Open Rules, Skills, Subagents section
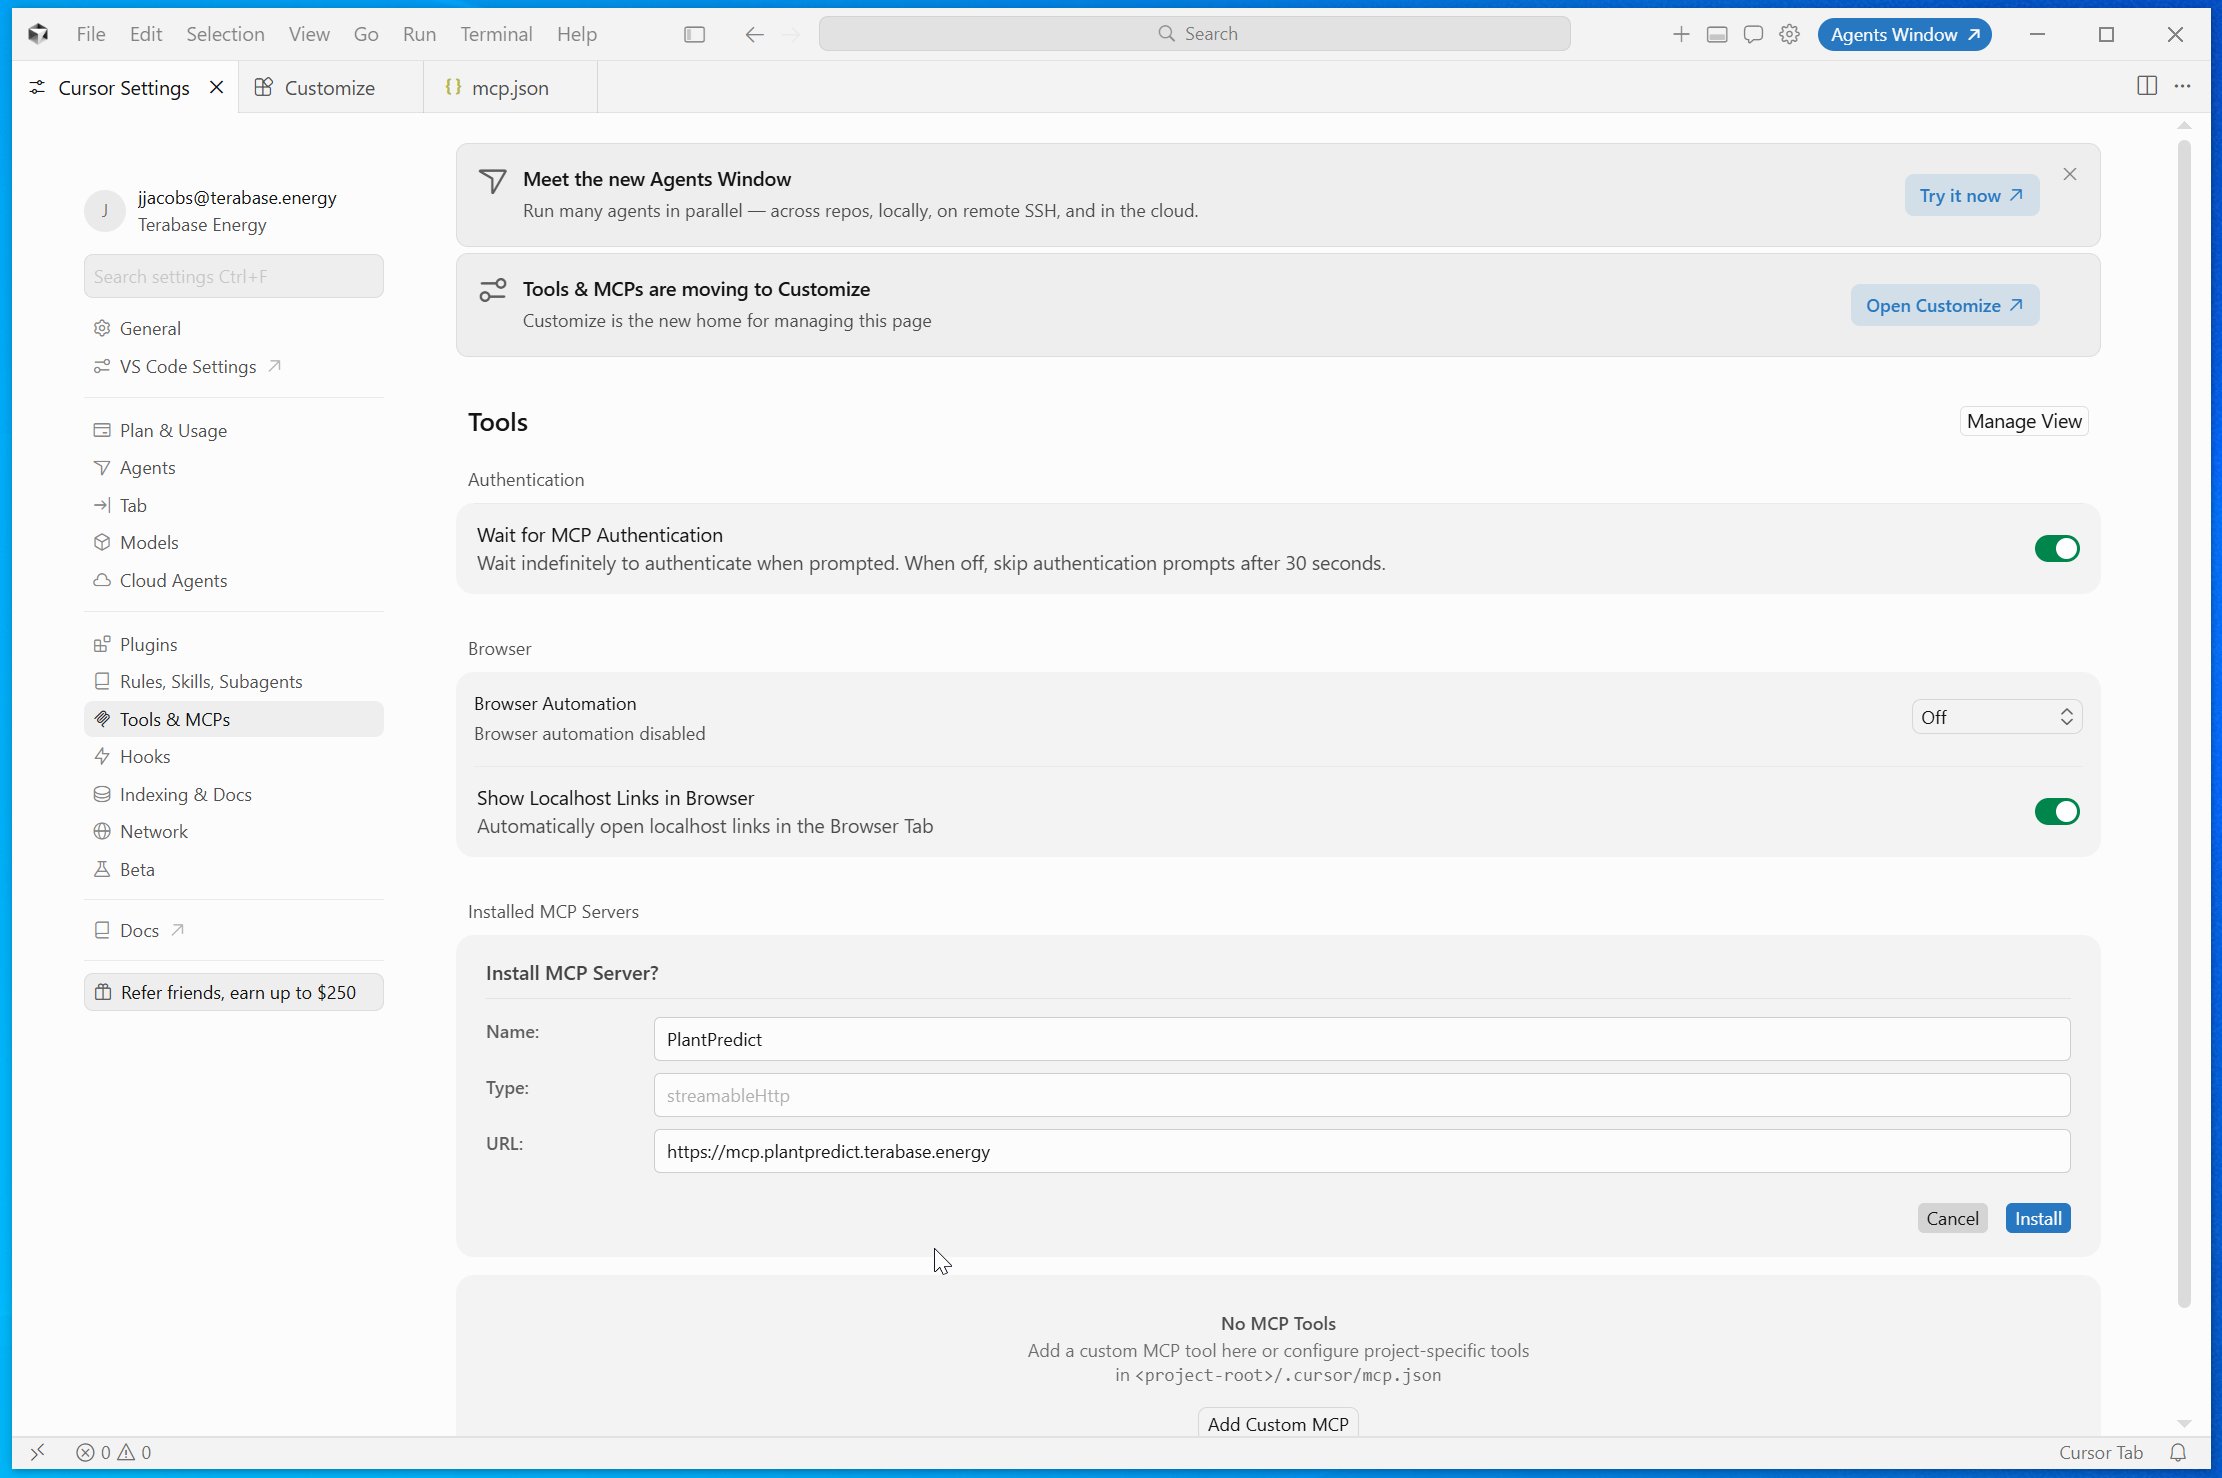The width and height of the screenshot is (2222, 1478). [x=234, y=681]
